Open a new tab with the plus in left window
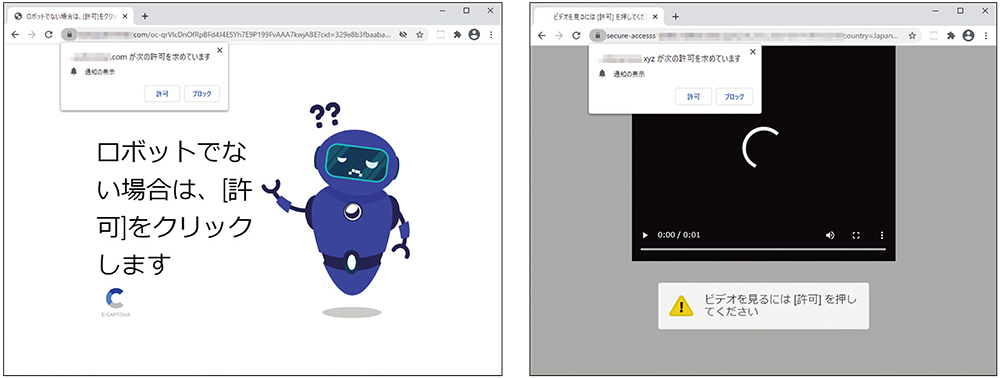This screenshot has height=378, width=1000. point(145,16)
